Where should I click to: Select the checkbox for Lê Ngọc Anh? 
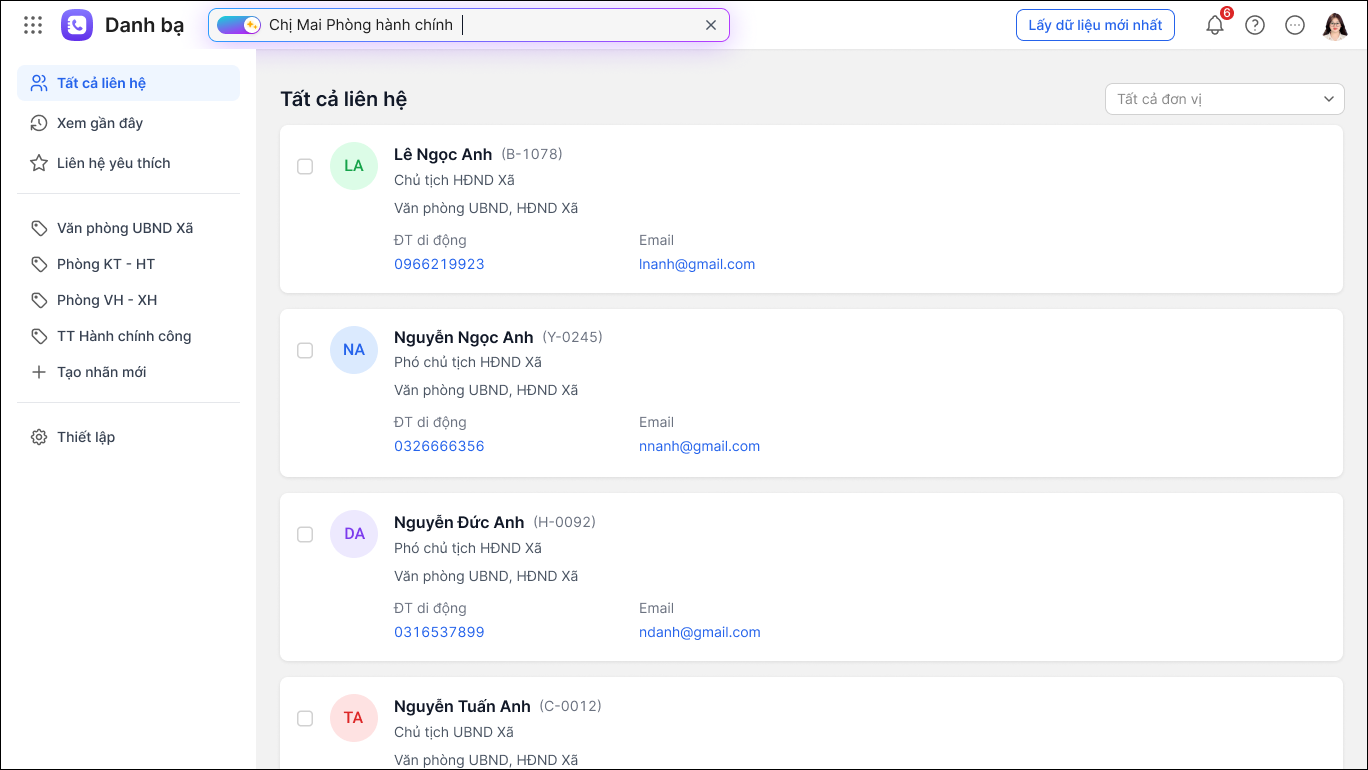click(x=305, y=166)
